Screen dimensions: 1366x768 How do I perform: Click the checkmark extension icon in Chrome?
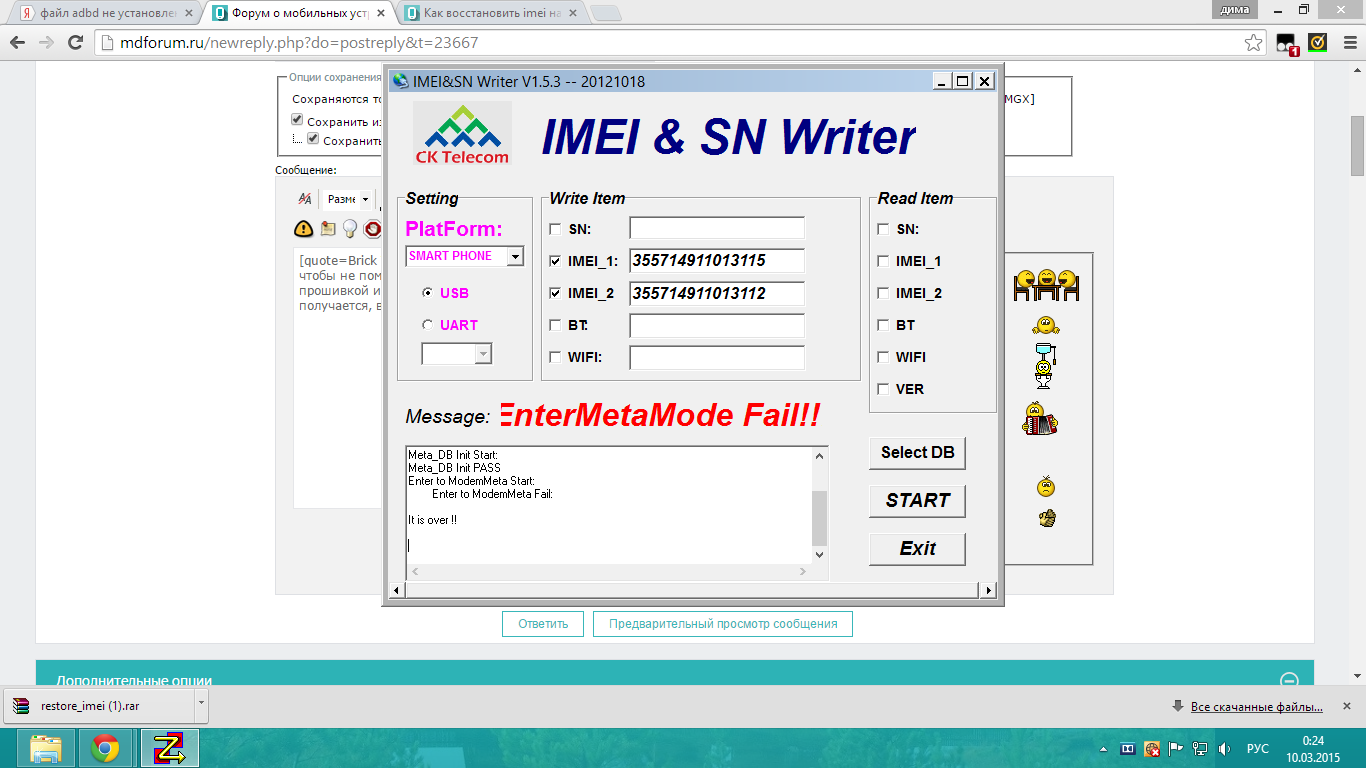[x=1318, y=43]
